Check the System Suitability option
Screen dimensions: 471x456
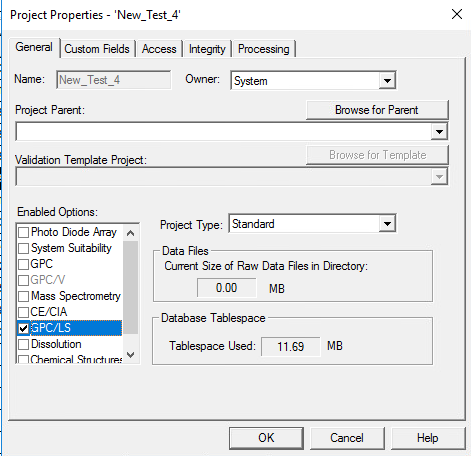pyautogui.click(x=23, y=248)
